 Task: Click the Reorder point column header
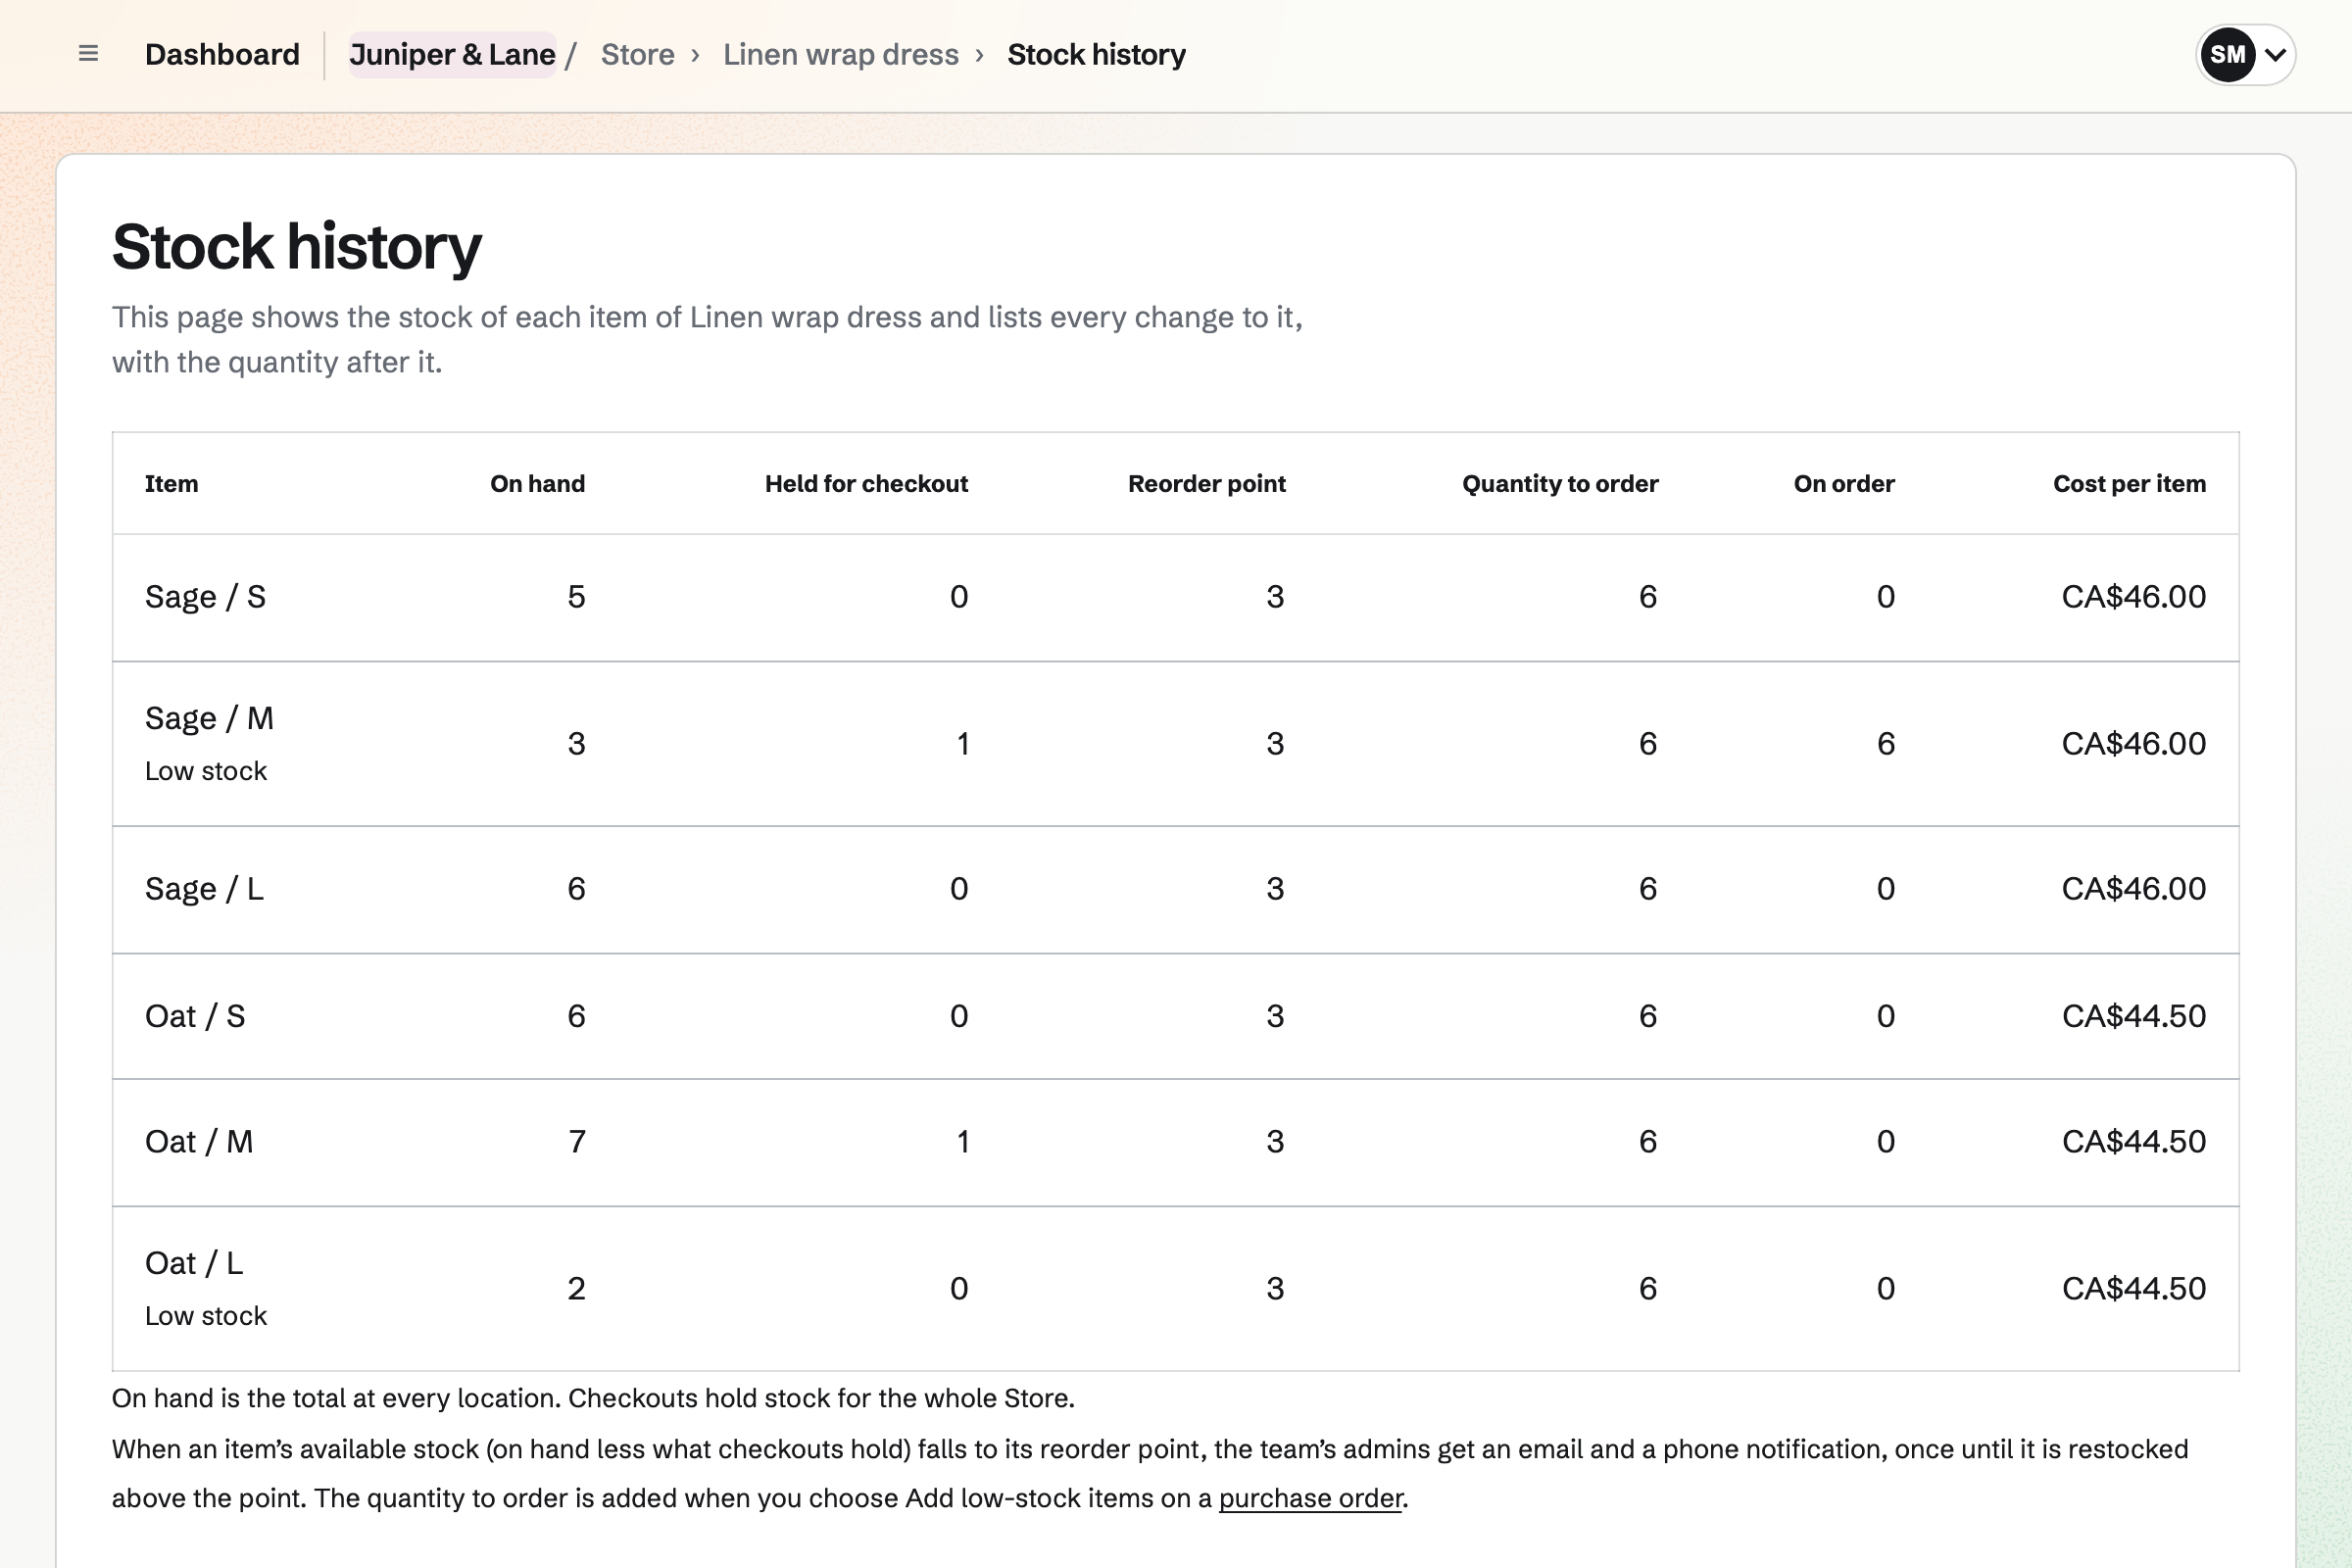click(x=1206, y=484)
